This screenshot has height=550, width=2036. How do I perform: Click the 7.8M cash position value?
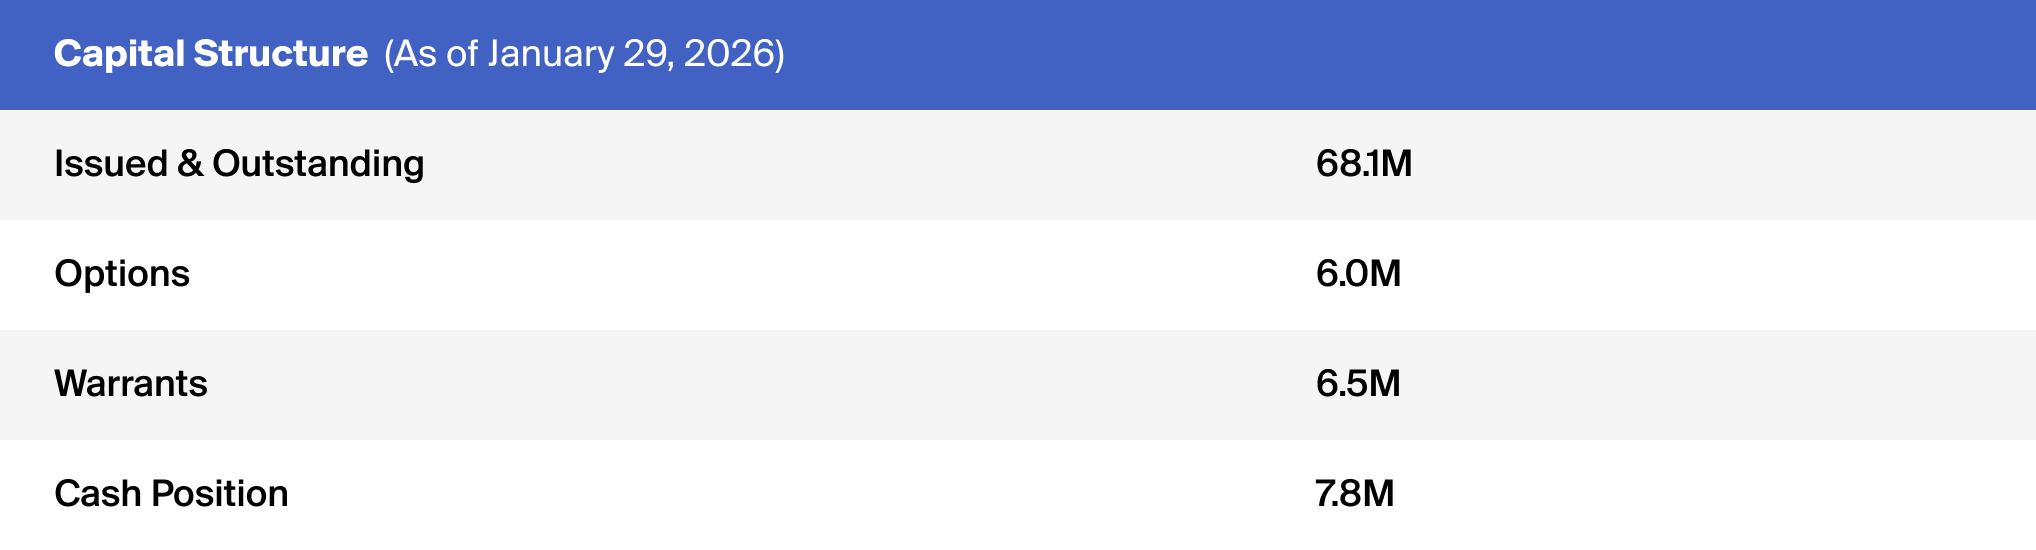[1354, 494]
